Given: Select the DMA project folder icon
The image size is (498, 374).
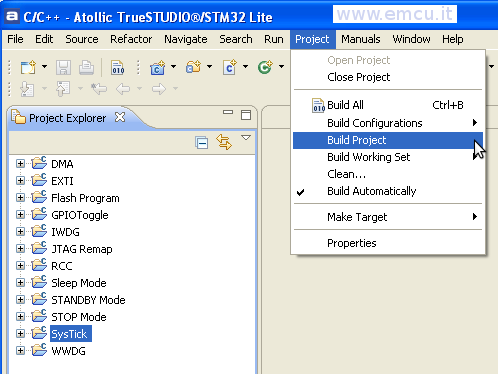Looking at the screenshot, I should (39, 163).
